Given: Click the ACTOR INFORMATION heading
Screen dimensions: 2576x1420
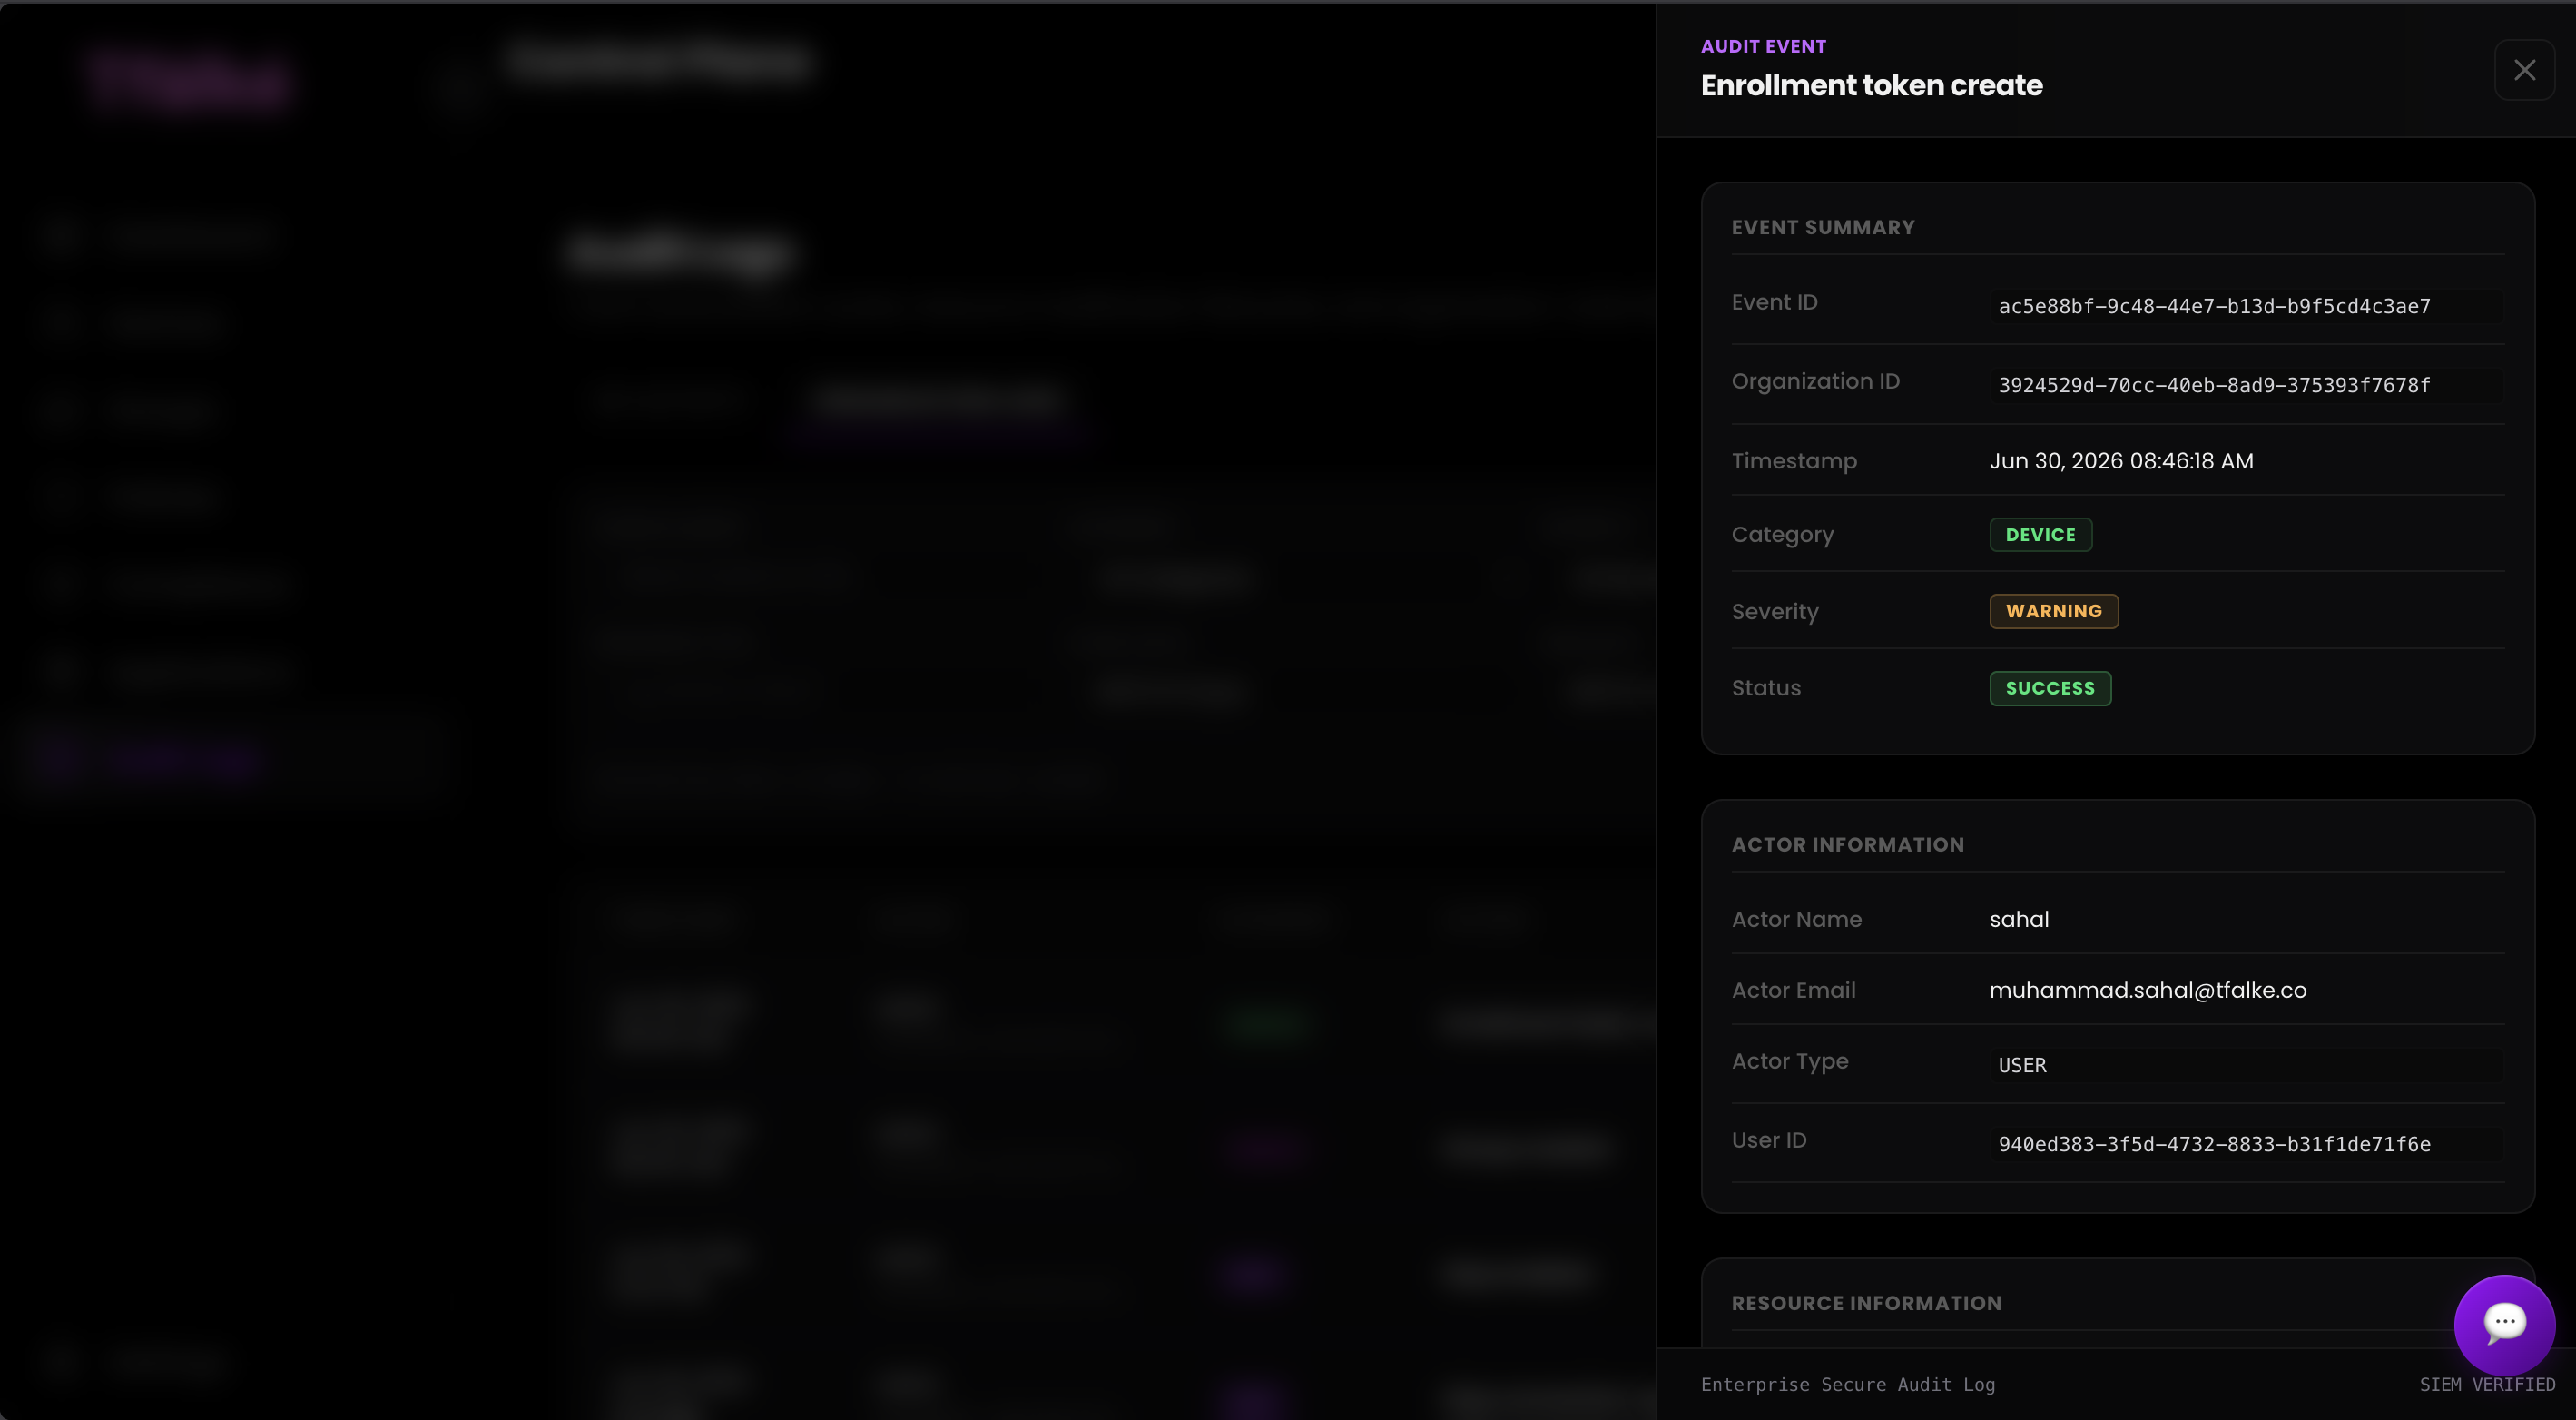Looking at the screenshot, I should point(1847,845).
